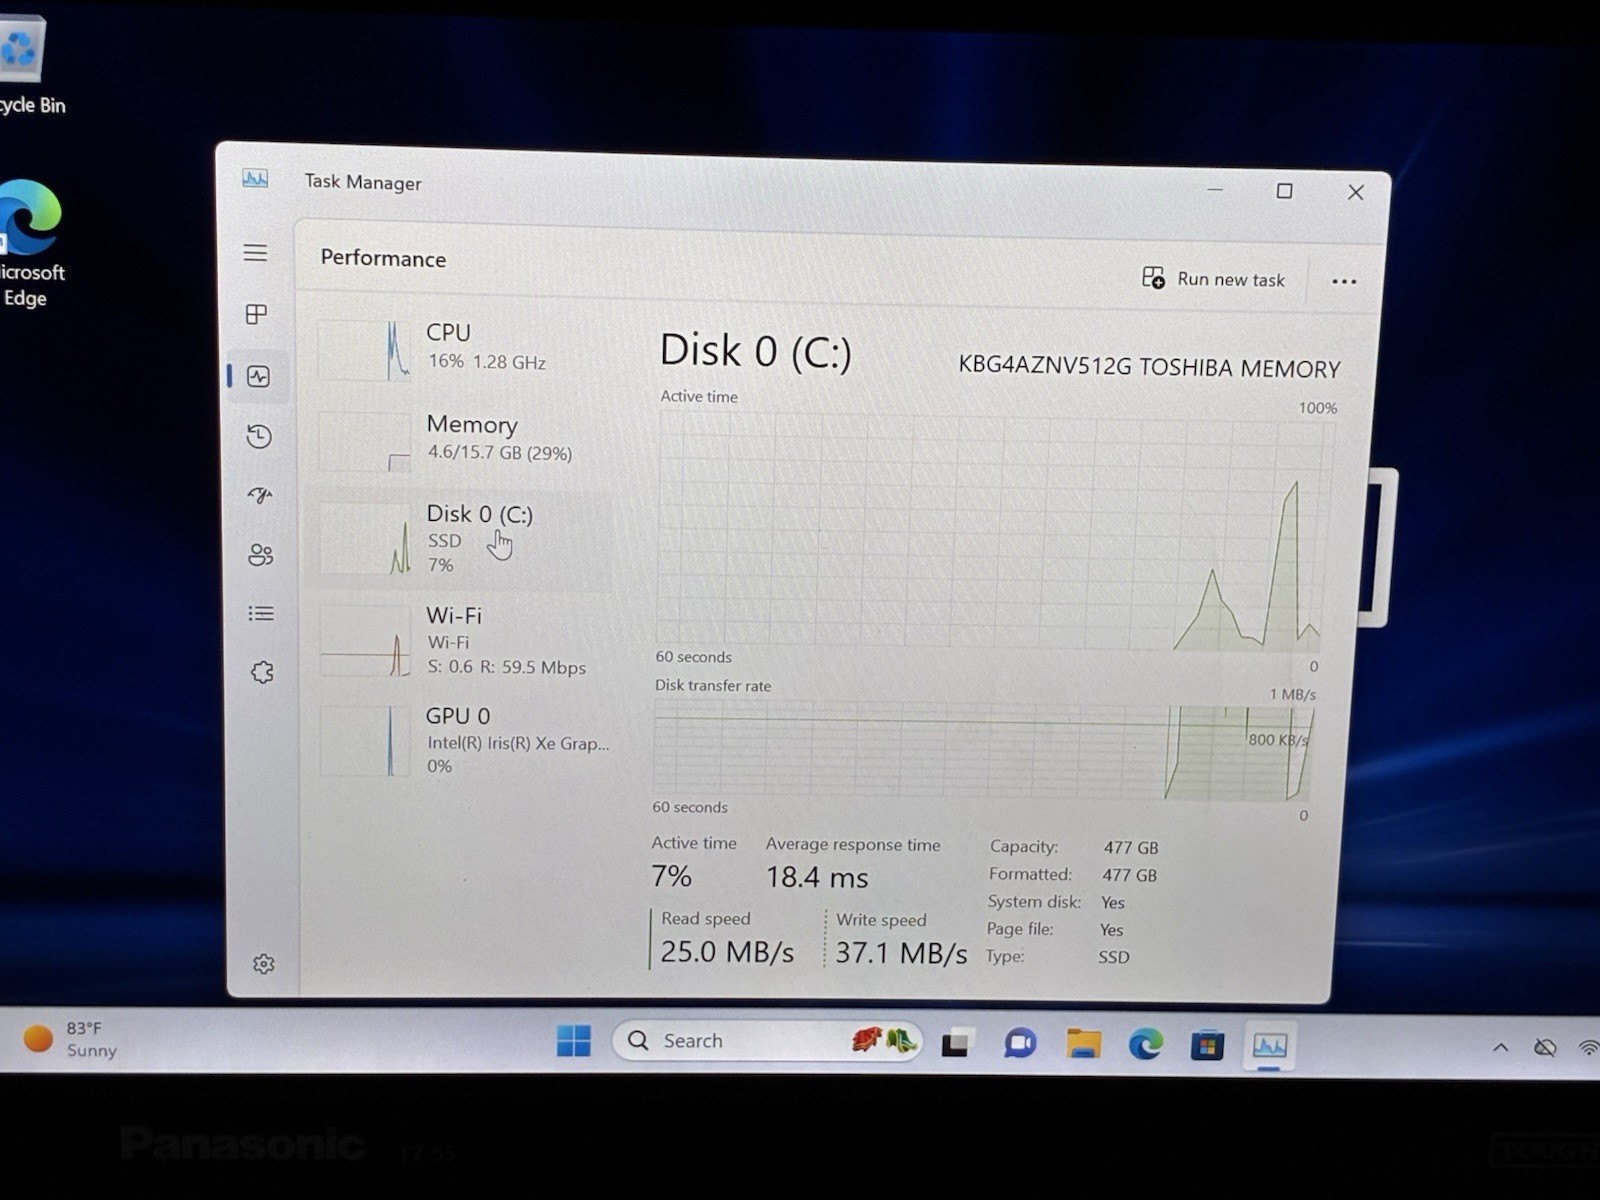Open the Users page icon

pos(260,555)
